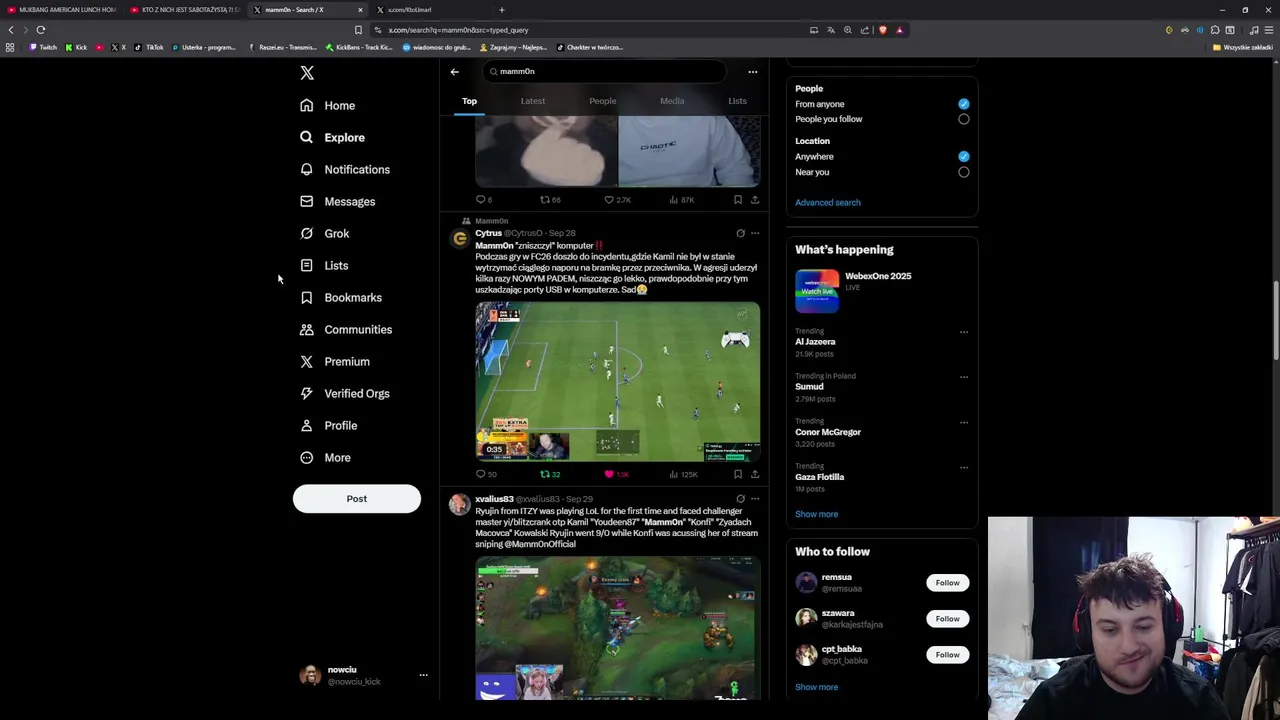Select Near you location radio option
1280x720 pixels.
click(964, 172)
